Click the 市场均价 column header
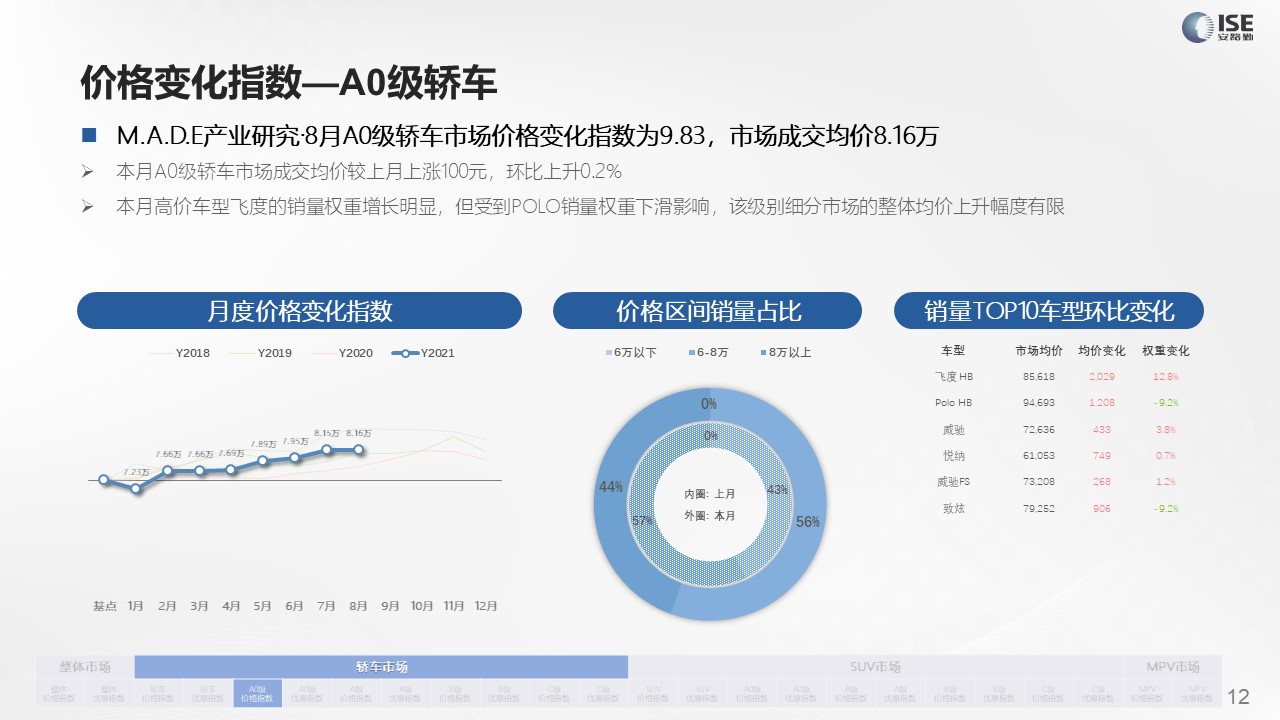This screenshot has width=1280, height=720. point(1038,351)
